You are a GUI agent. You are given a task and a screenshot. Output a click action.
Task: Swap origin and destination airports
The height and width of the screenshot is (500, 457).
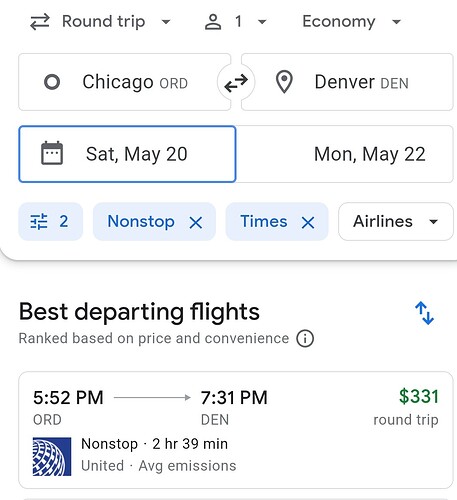pyautogui.click(x=236, y=82)
